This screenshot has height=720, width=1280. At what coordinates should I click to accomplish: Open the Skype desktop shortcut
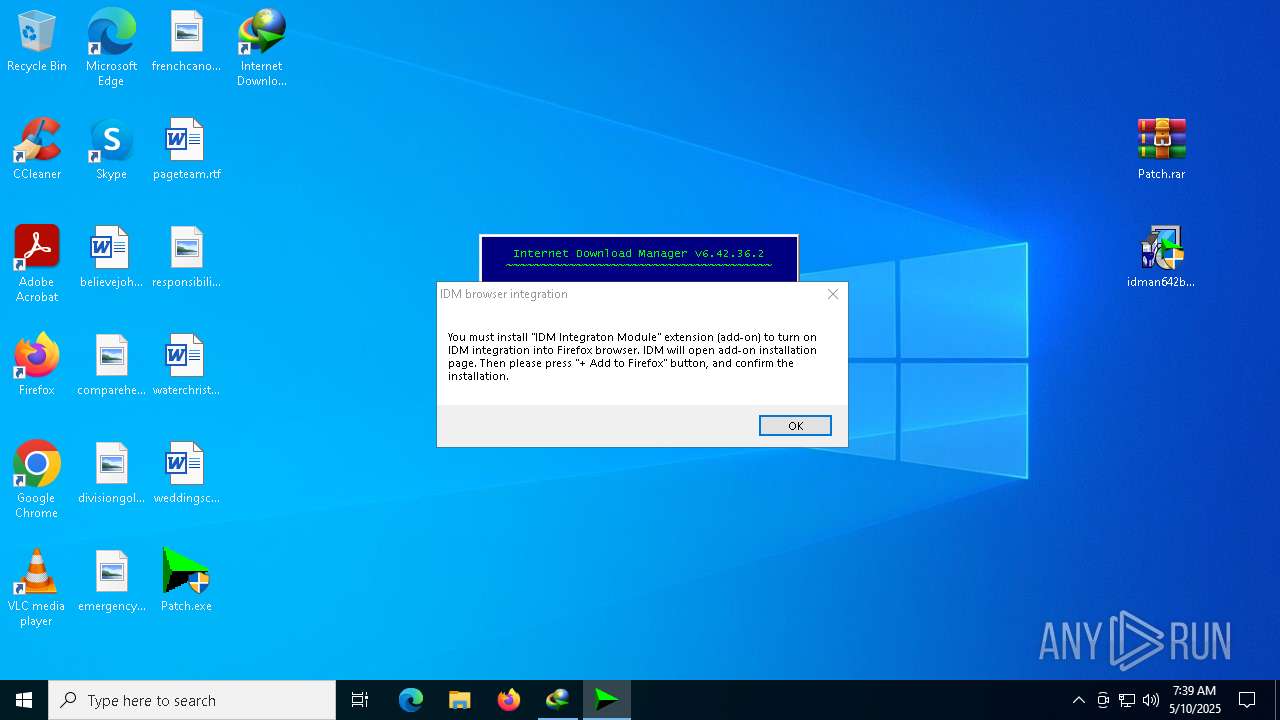(x=111, y=150)
